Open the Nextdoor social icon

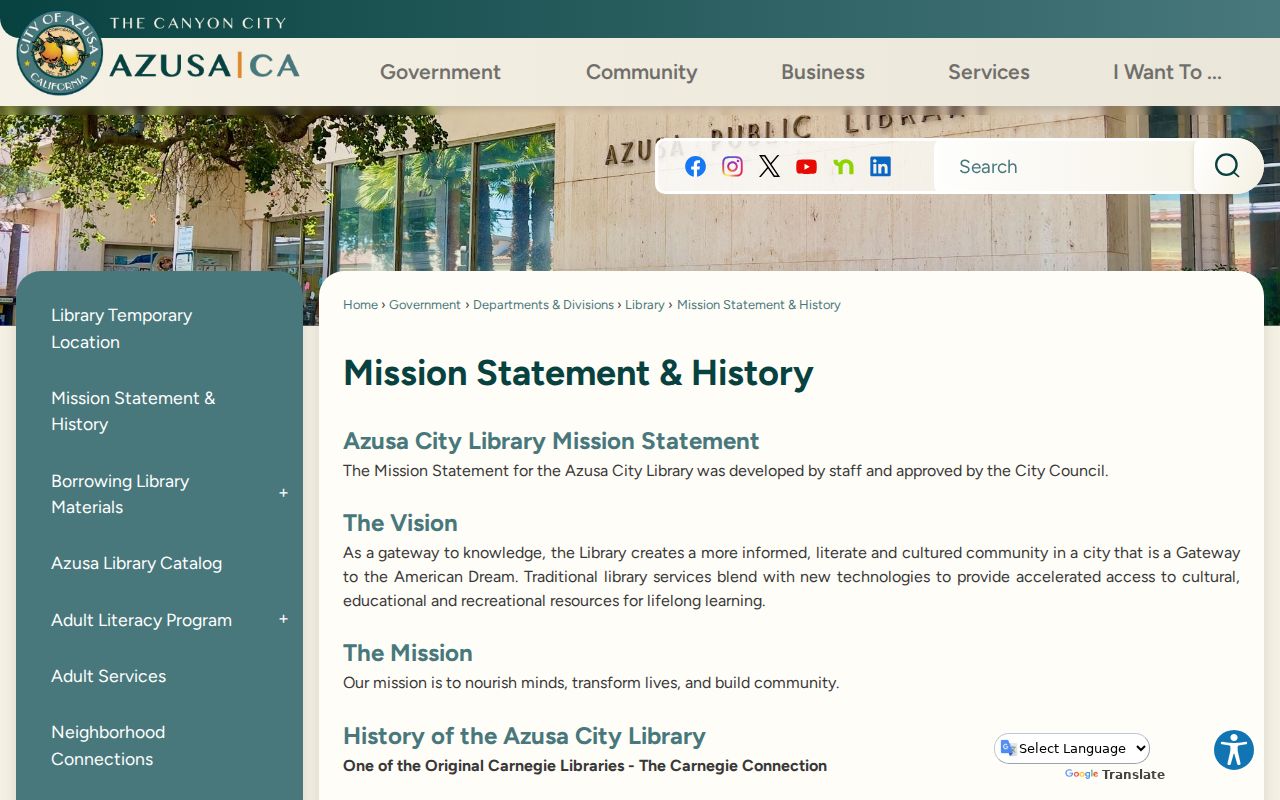(843, 167)
